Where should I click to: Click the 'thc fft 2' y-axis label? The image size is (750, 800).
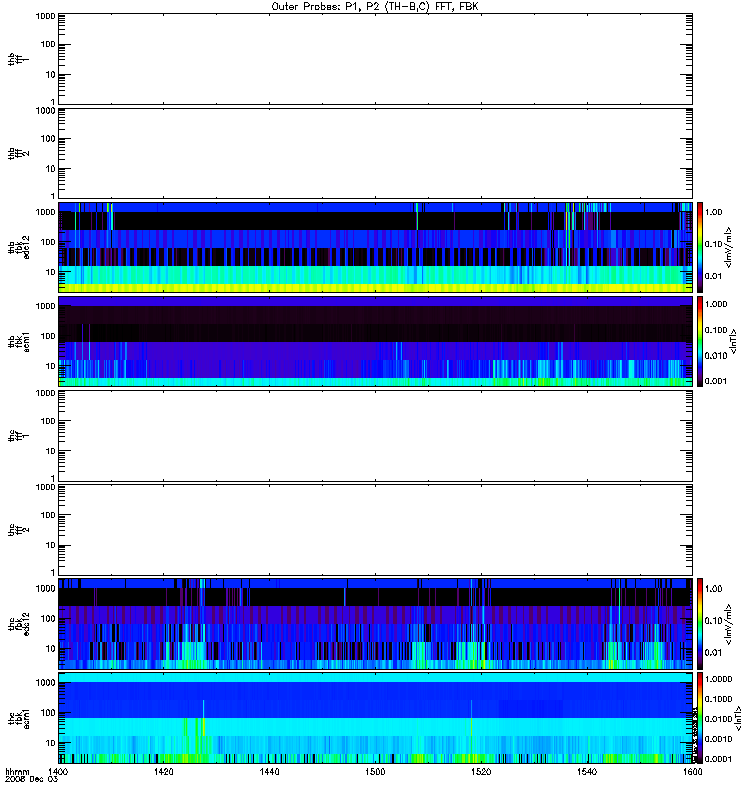tap(18, 531)
